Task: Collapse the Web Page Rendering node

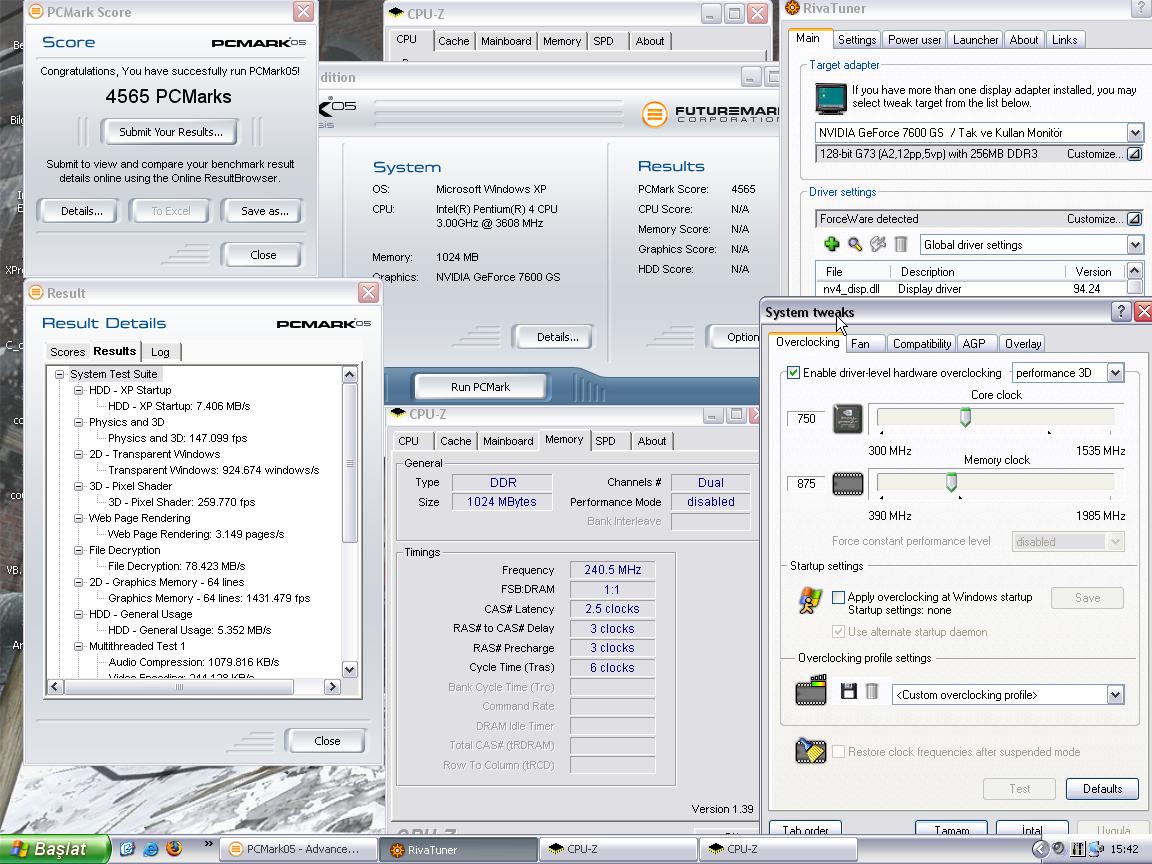Action: coord(79,518)
